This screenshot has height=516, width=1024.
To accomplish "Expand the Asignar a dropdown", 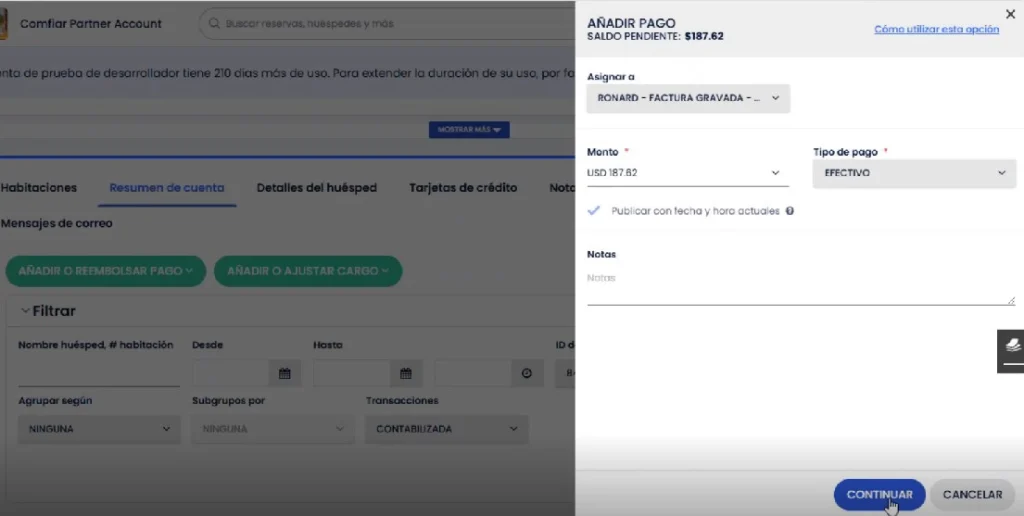I will [688, 98].
